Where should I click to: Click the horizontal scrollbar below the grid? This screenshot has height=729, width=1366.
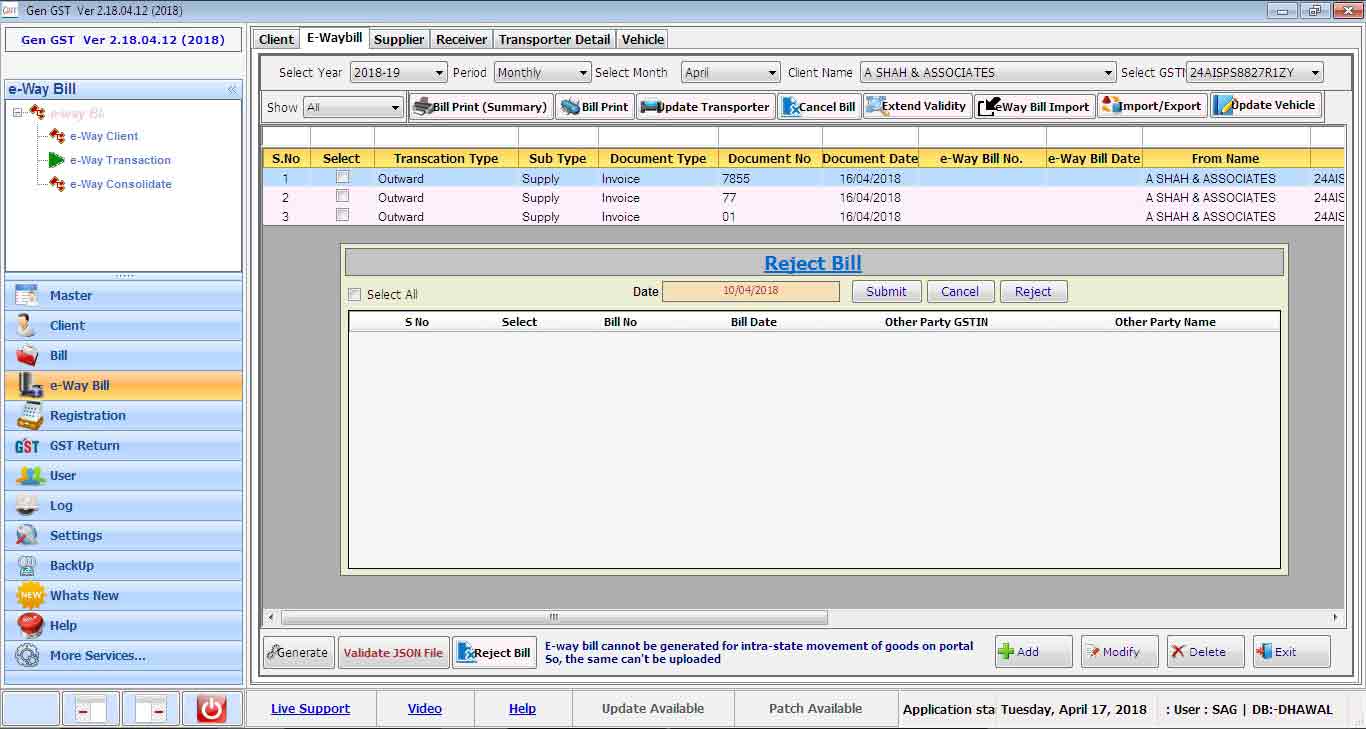(x=554, y=618)
